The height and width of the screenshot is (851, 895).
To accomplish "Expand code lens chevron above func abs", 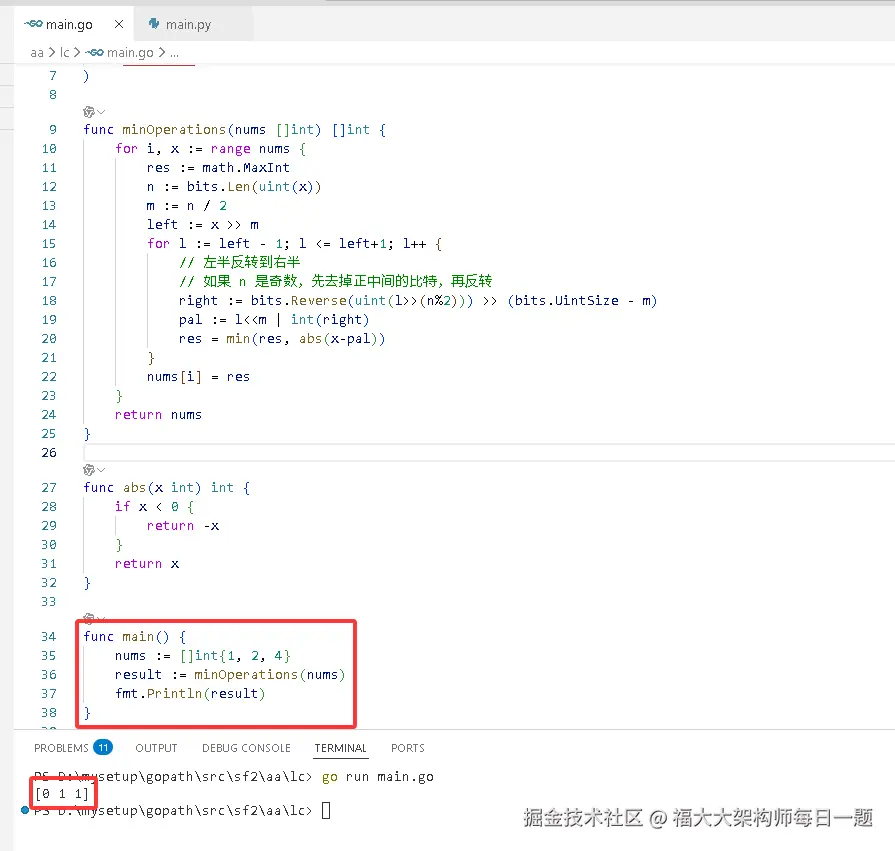I will tap(101, 470).
